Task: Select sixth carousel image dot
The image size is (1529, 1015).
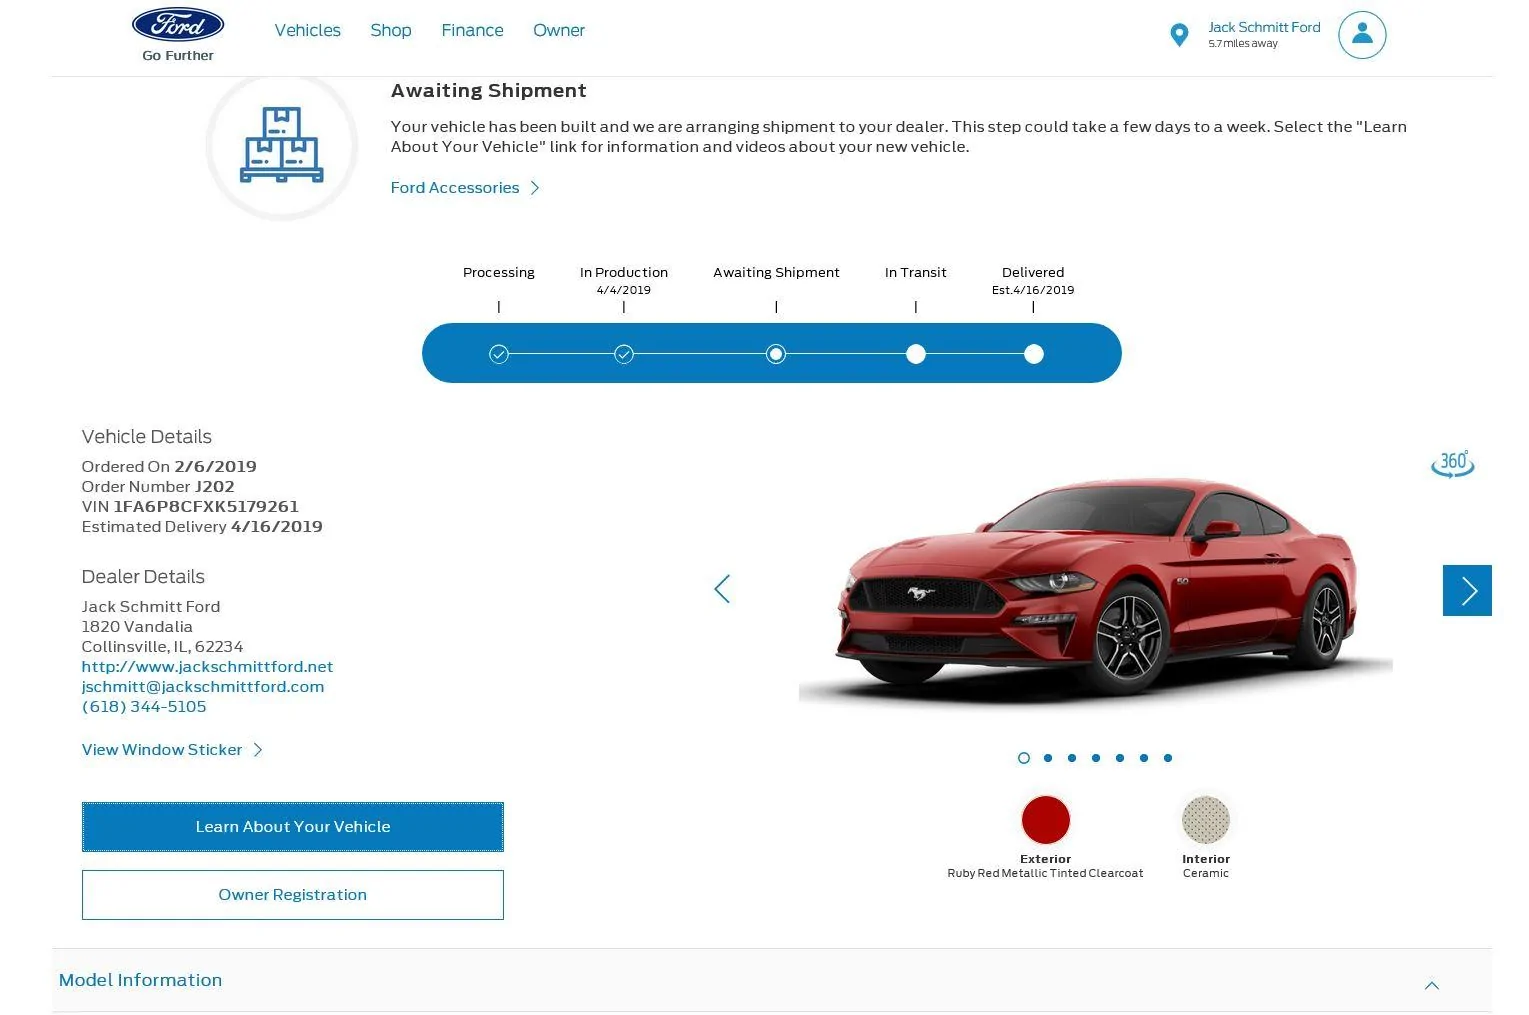Action: 1144,758
